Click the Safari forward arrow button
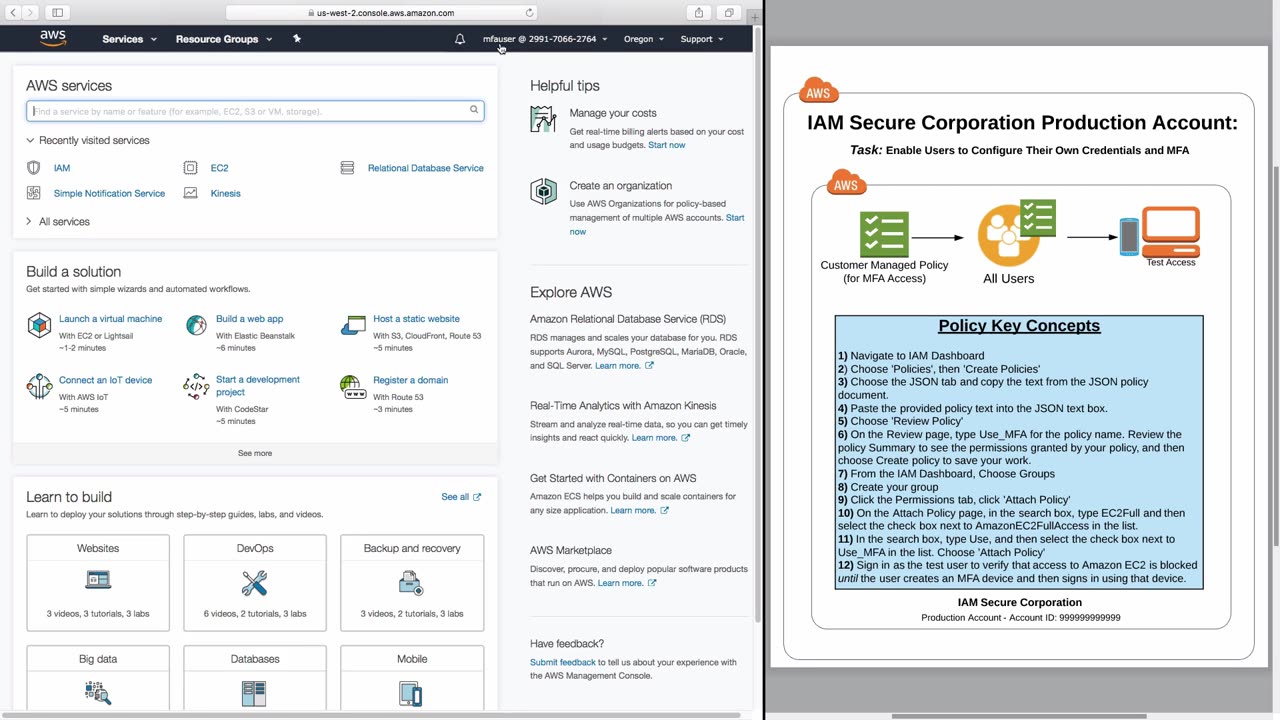This screenshot has height=720, width=1280. point(30,13)
